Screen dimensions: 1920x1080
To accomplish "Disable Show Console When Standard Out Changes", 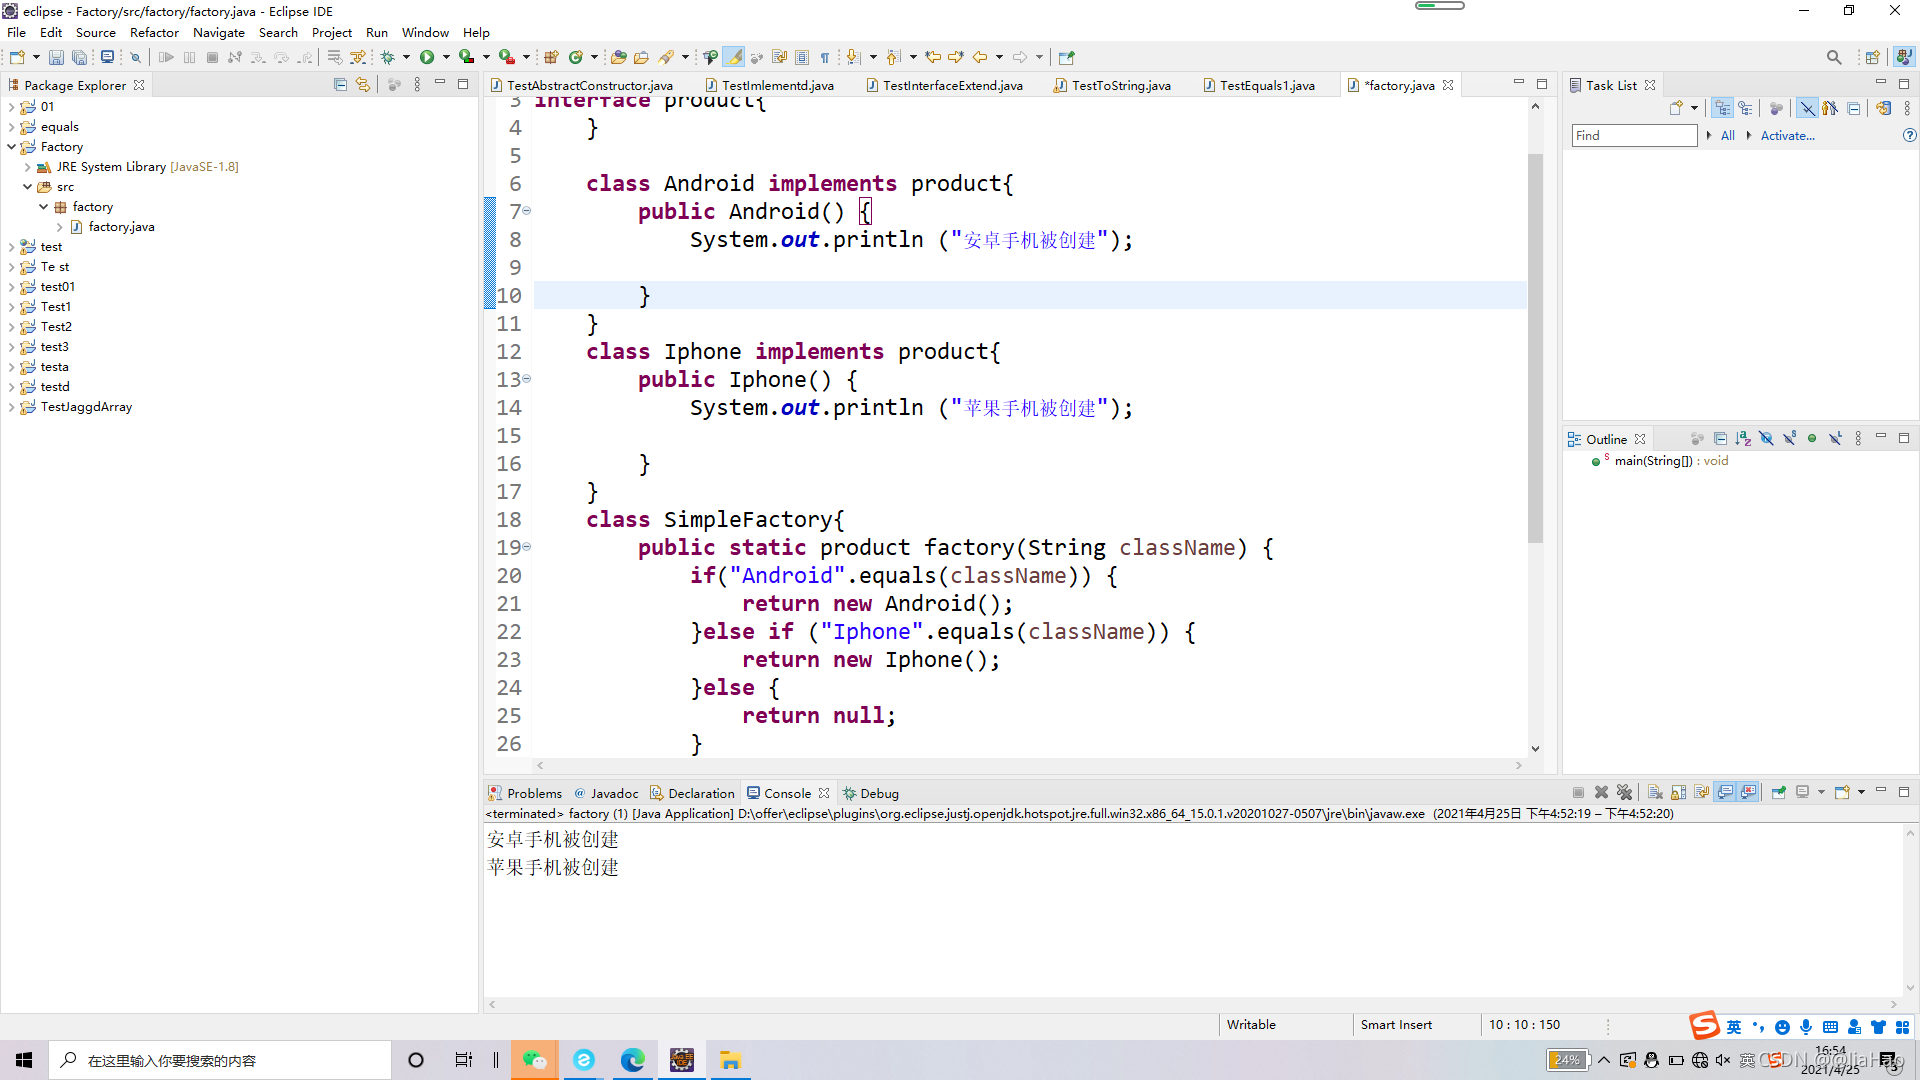I will pyautogui.click(x=1726, y=792).
